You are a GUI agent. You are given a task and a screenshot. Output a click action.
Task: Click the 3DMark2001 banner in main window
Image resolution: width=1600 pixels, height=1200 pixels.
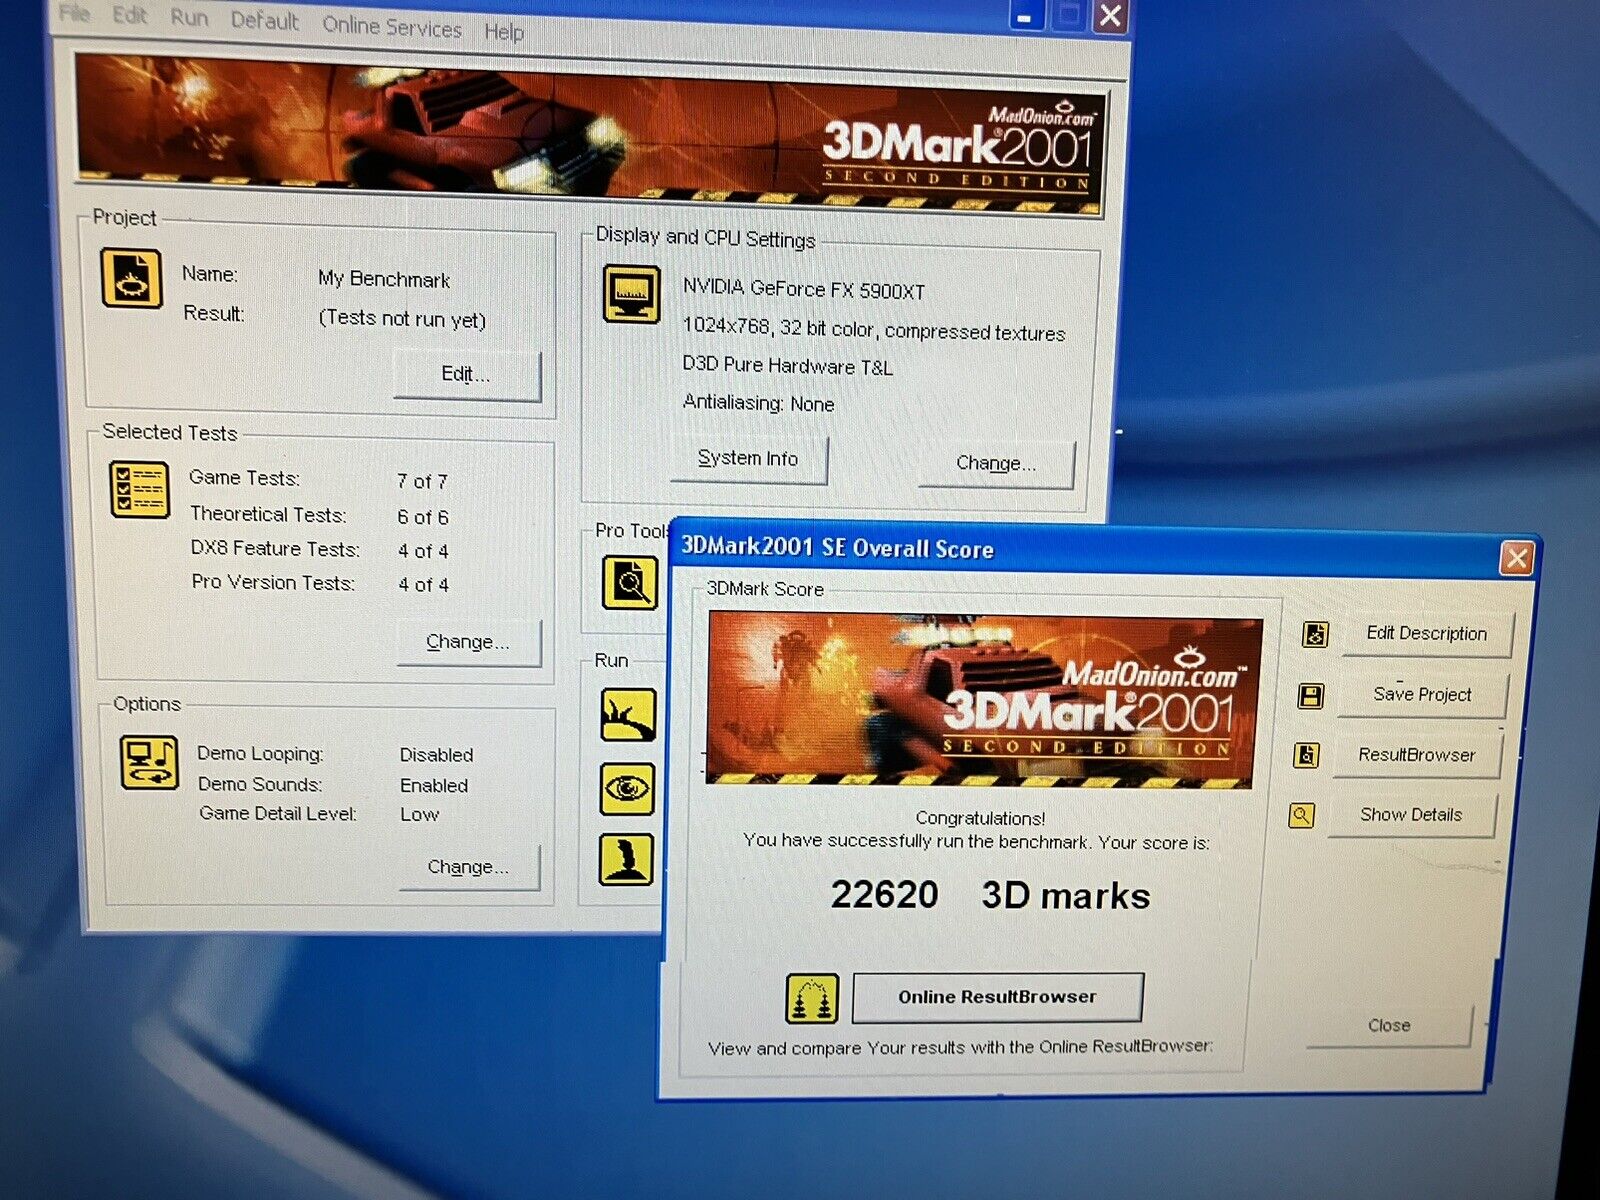point(590,134)
